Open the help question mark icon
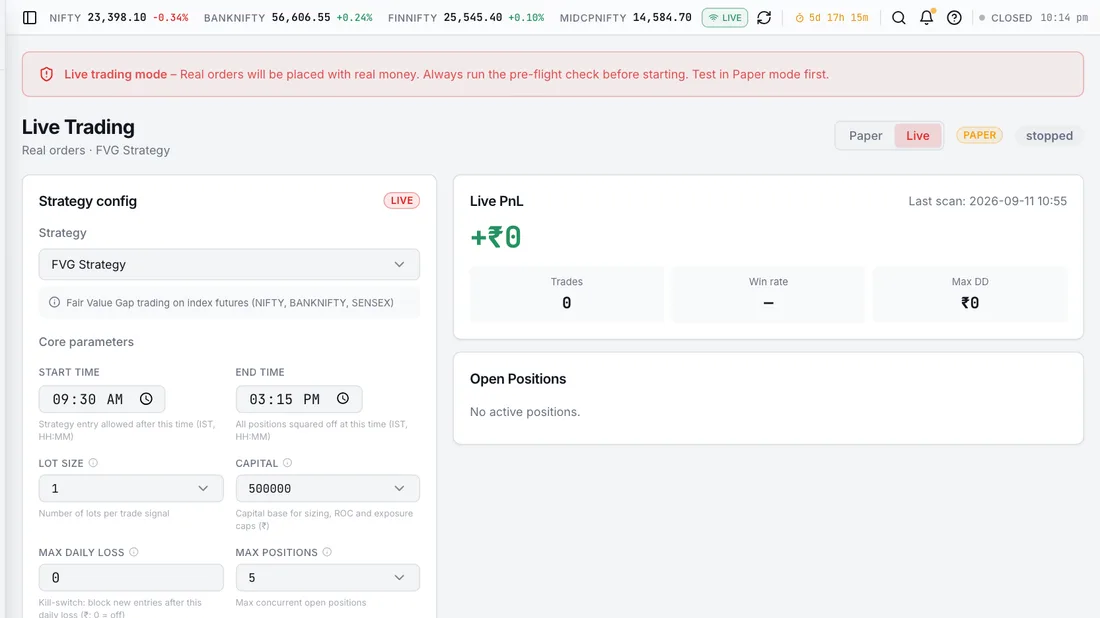The width and height of the screenshot is (1100, 618). coord(954,18)
